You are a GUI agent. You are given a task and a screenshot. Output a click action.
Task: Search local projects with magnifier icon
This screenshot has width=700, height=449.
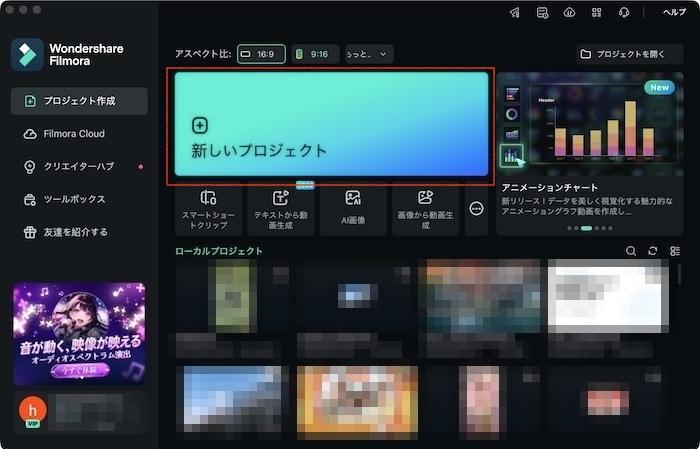pyautogui.click(x=631, y=251)
